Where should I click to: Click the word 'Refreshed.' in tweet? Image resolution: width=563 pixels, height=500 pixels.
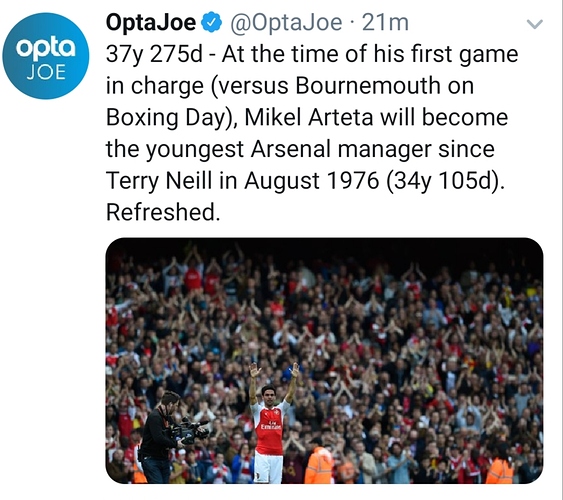tap(163, 212)
